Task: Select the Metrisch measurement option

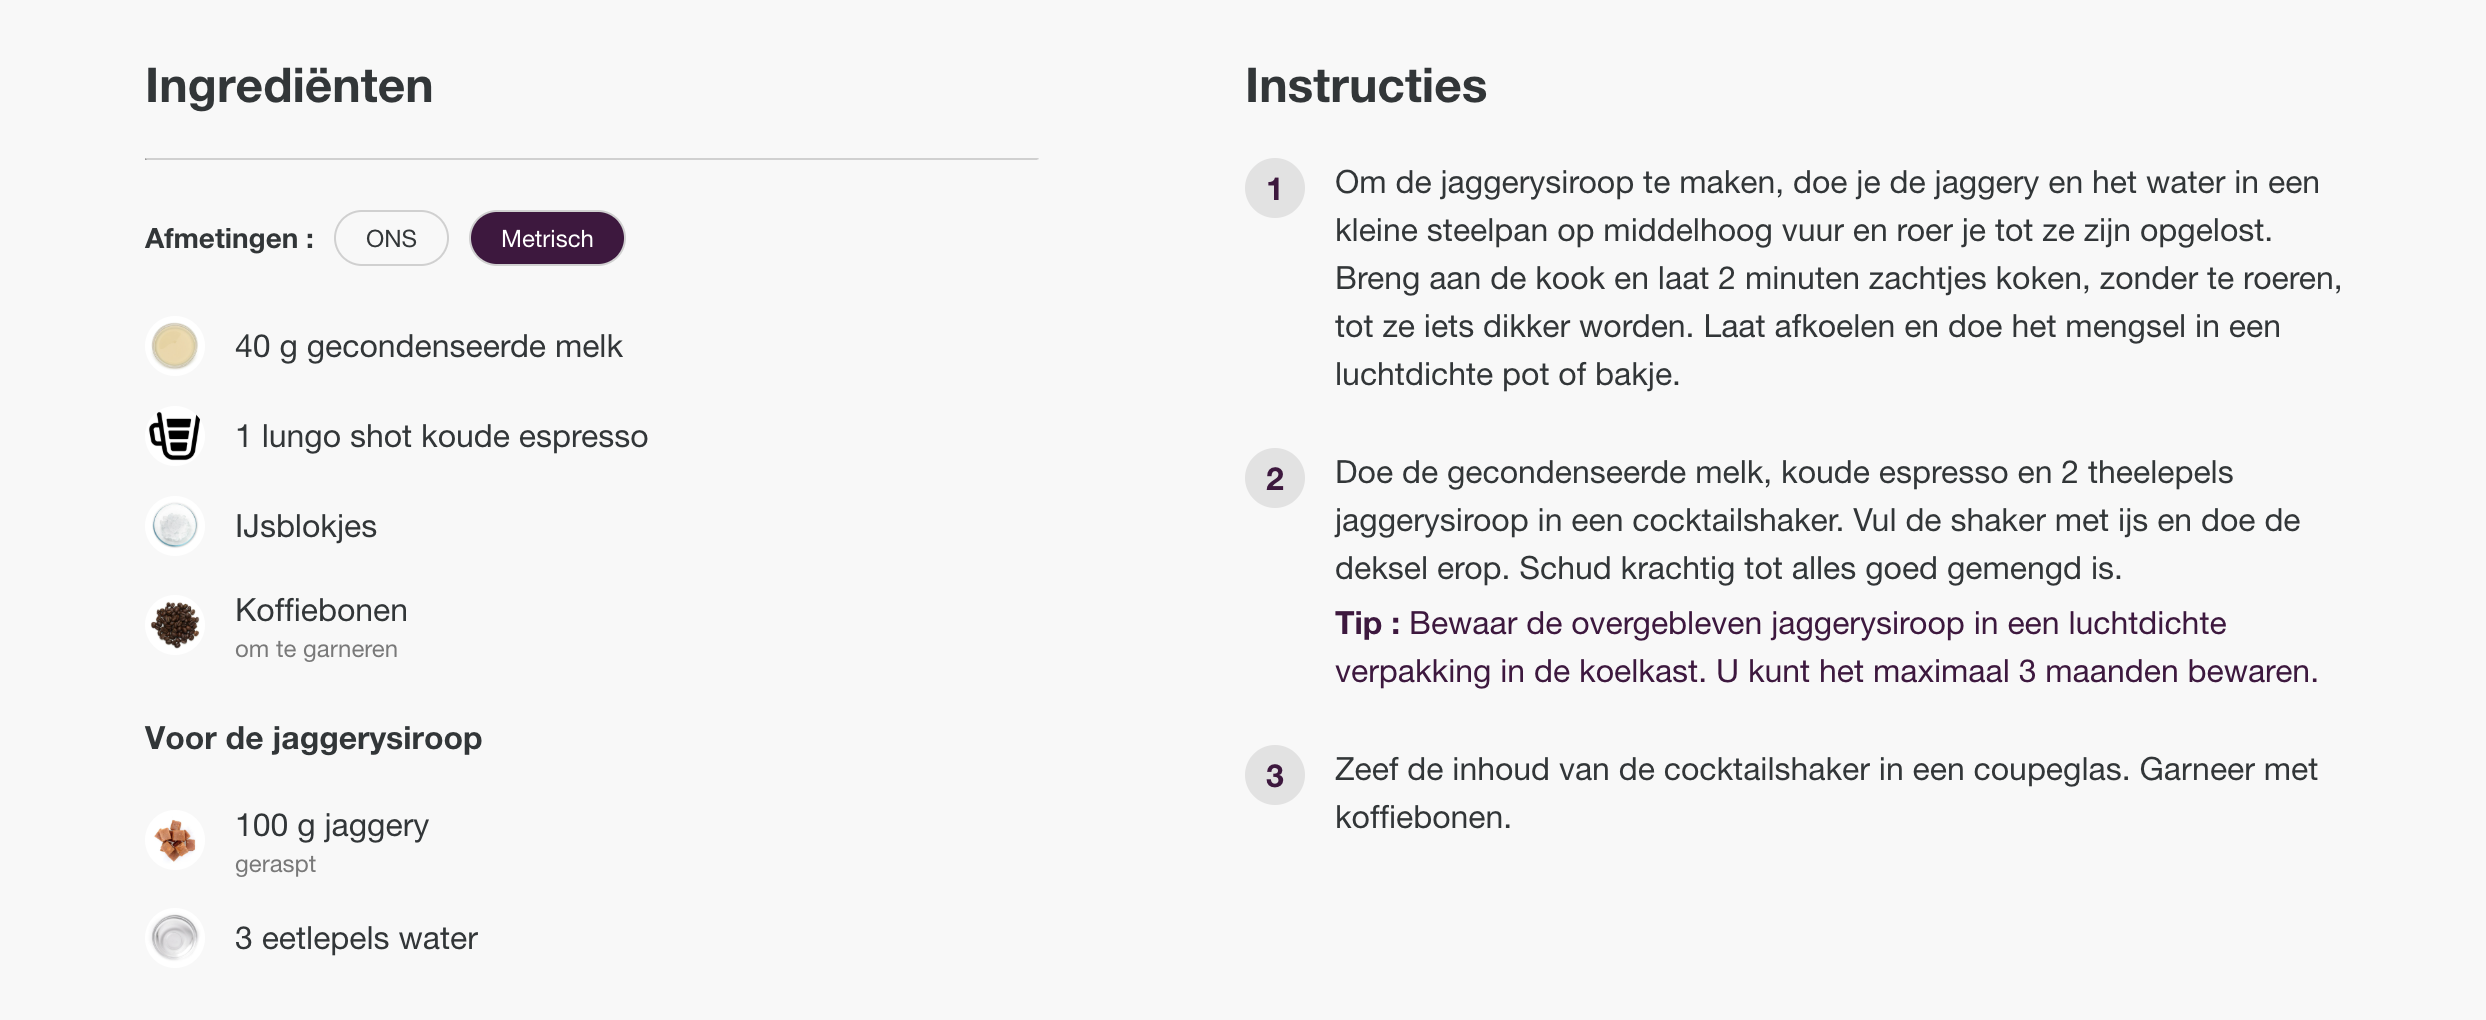Action: (x=547, y=239)
